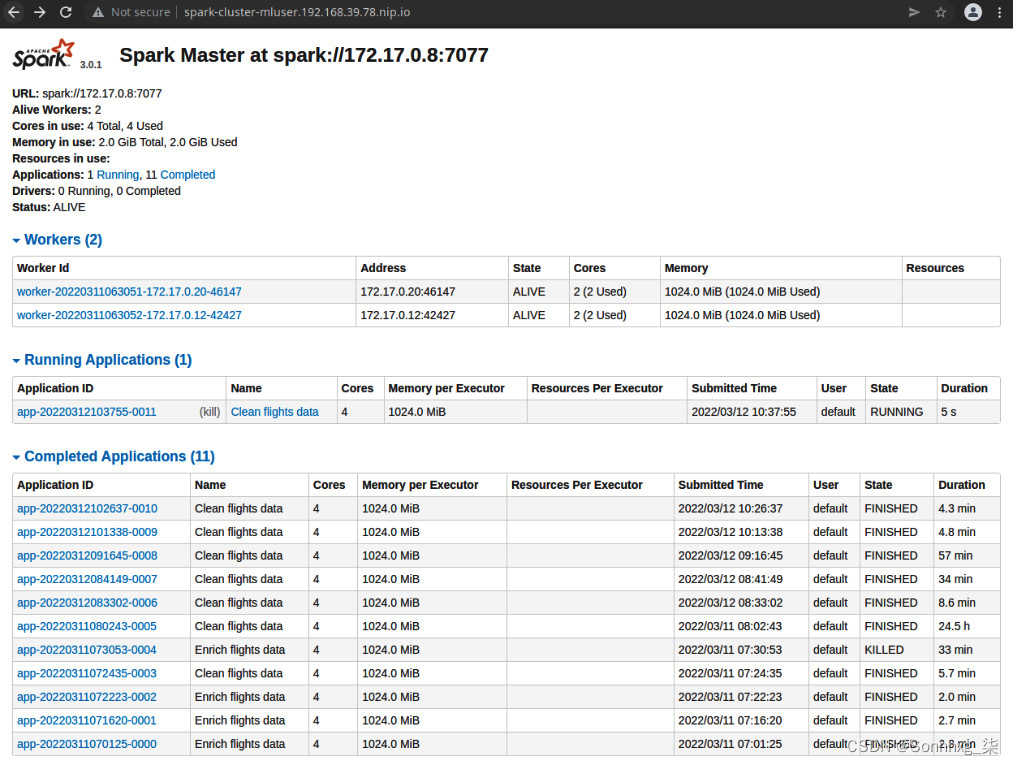Kill the running application app-20220312103755-0011
This screenshot has height=765, width=1013.
[209, 412]
